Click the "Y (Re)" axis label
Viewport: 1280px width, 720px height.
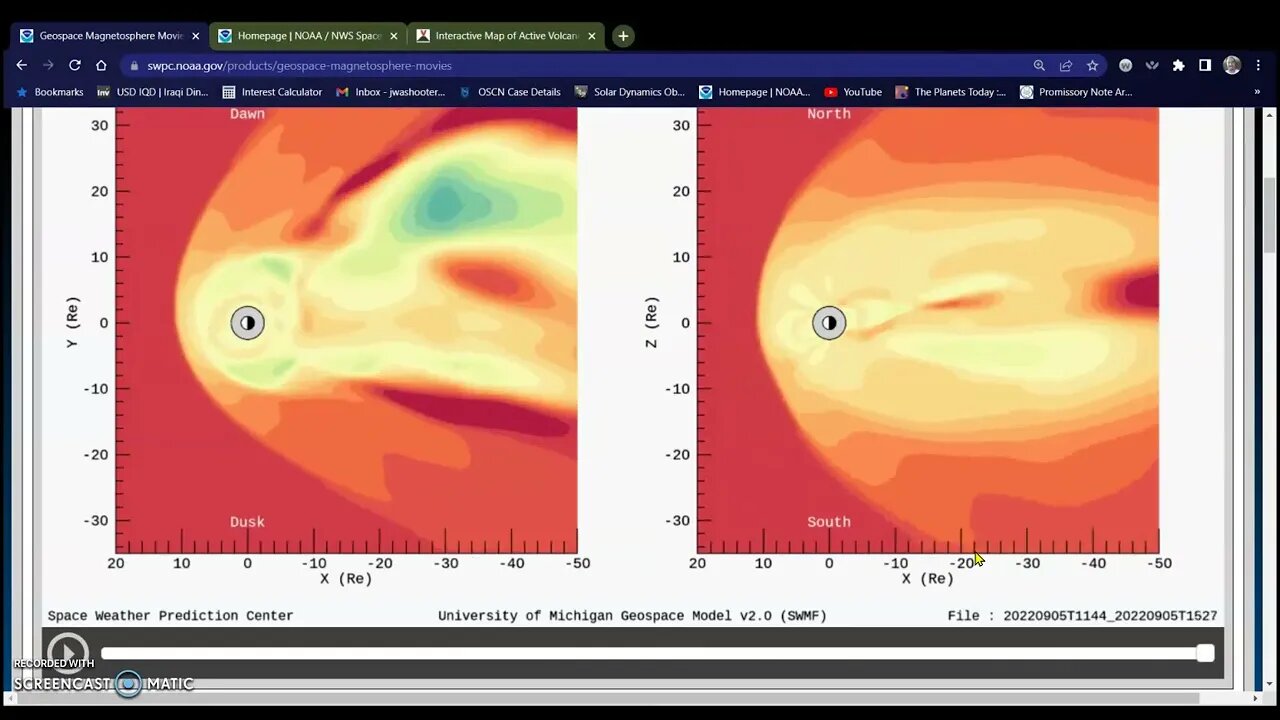(x=72, y=323)
